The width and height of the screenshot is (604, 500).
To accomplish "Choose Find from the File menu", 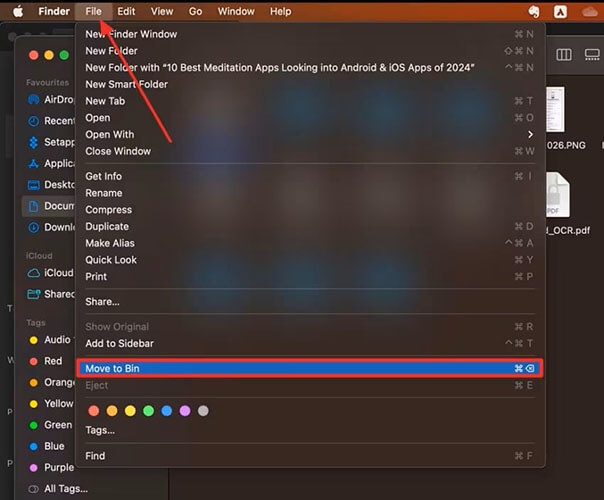I will [310, 456].
